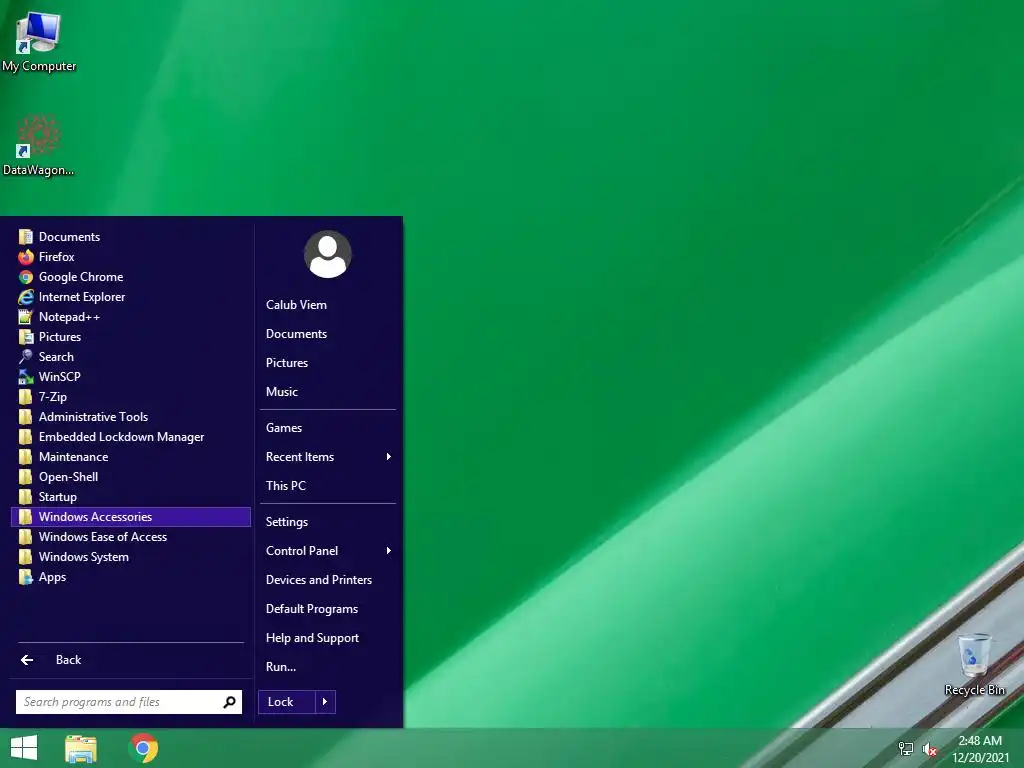
Task: Click the Pictures icon in programs list
Action: [25, 337]
